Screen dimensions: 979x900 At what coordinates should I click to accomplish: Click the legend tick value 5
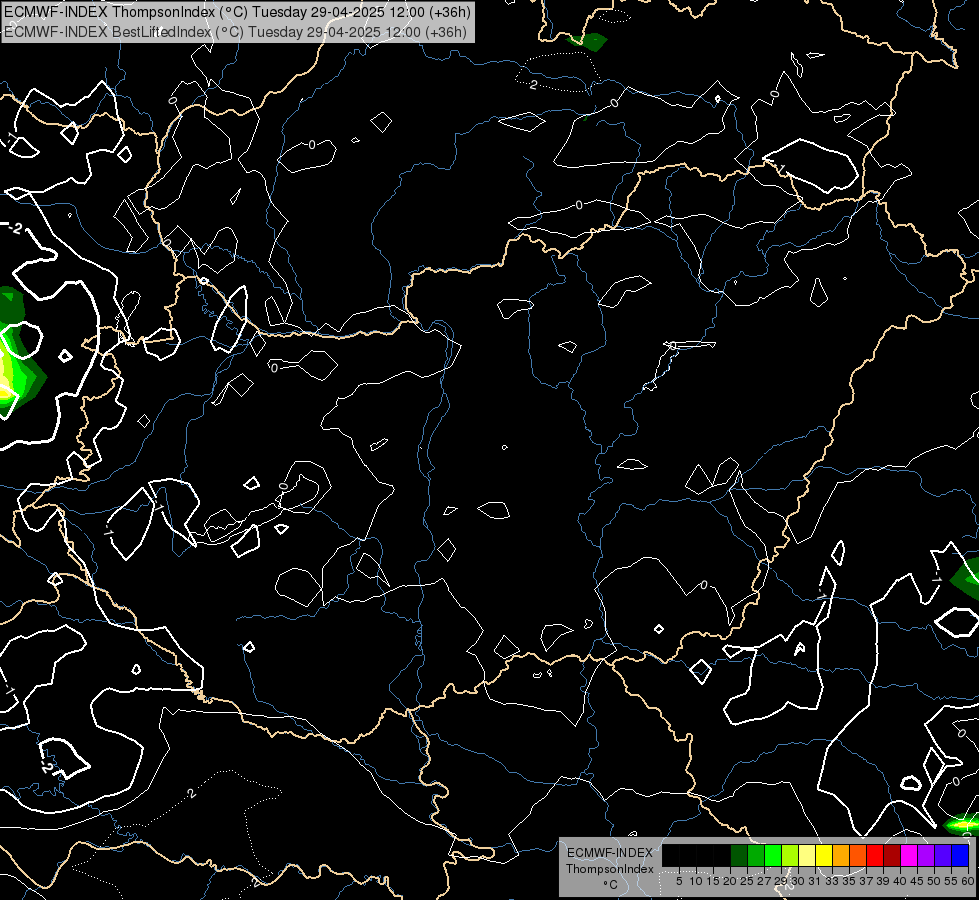click(679, 881)
